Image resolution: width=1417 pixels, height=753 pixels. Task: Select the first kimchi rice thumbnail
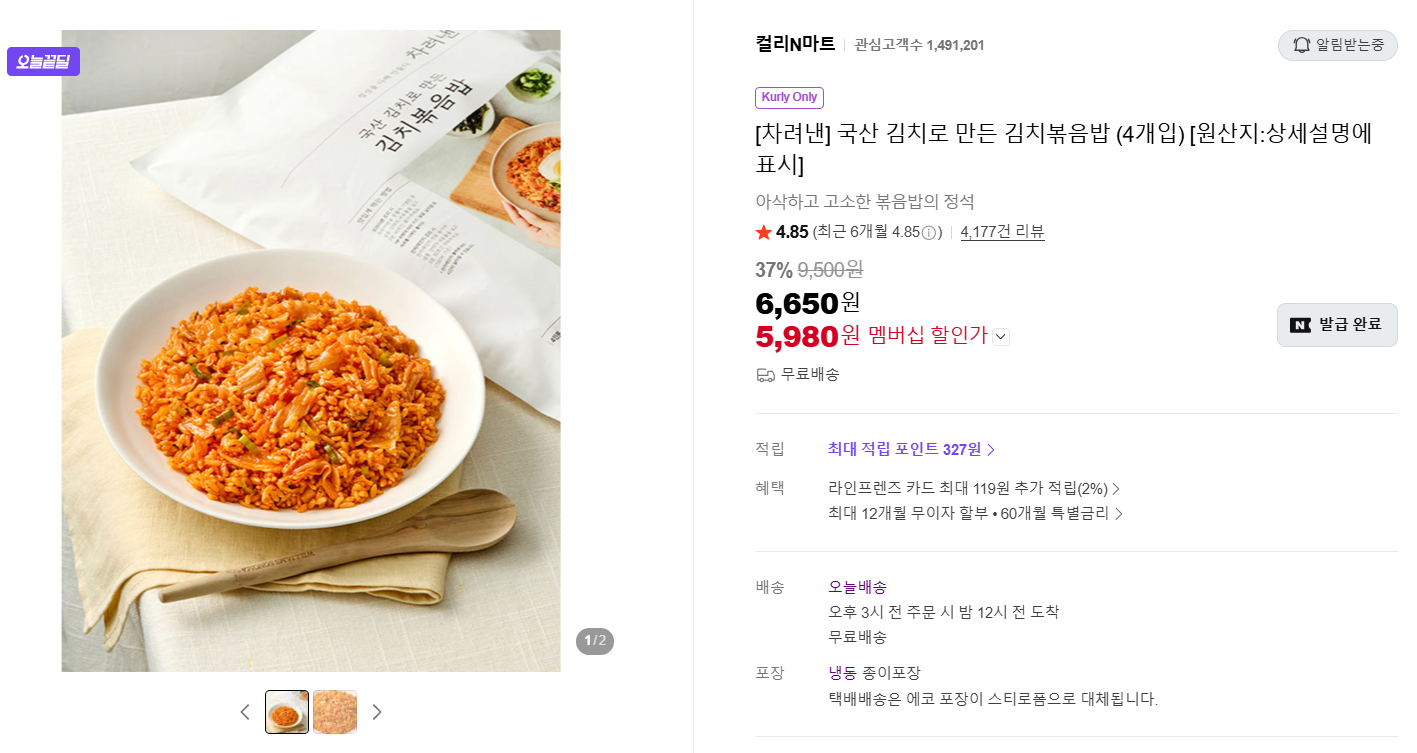(x=287, y=712)
